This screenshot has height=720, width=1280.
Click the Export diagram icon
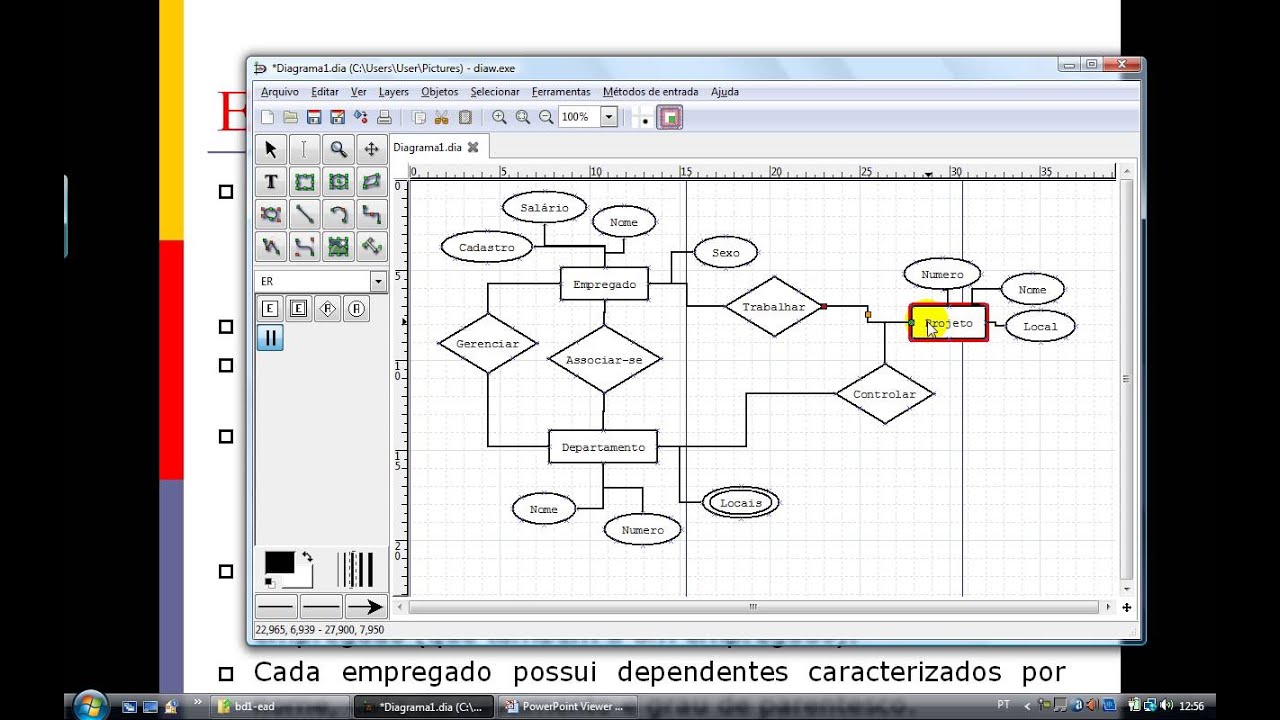coord(360,117)
